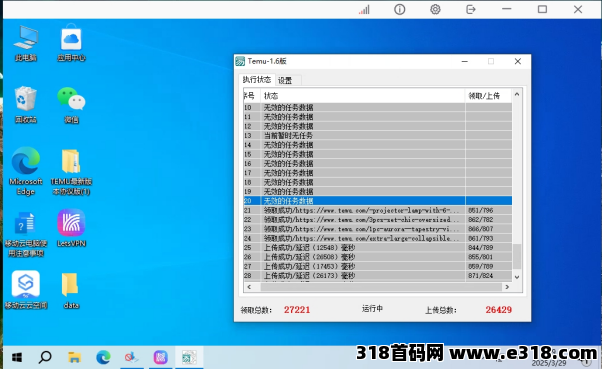Select the data folder on the desktop
Screen dimensions: 602x370
(71, 291)
